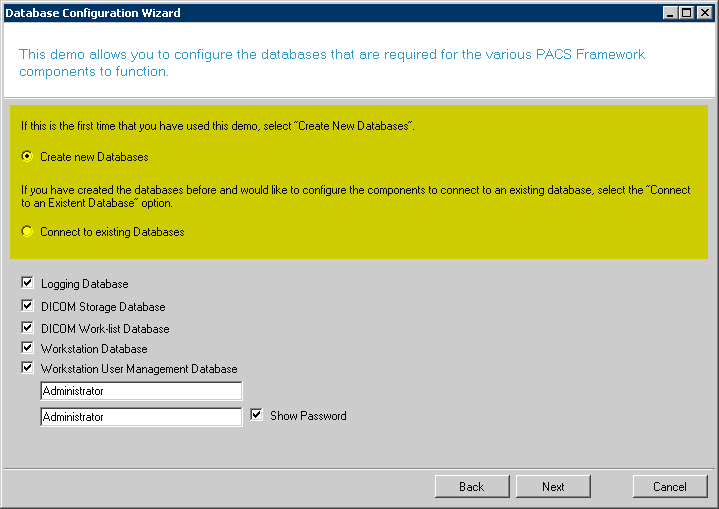Select the Create new Databases radio button

[x=27, y=157]
